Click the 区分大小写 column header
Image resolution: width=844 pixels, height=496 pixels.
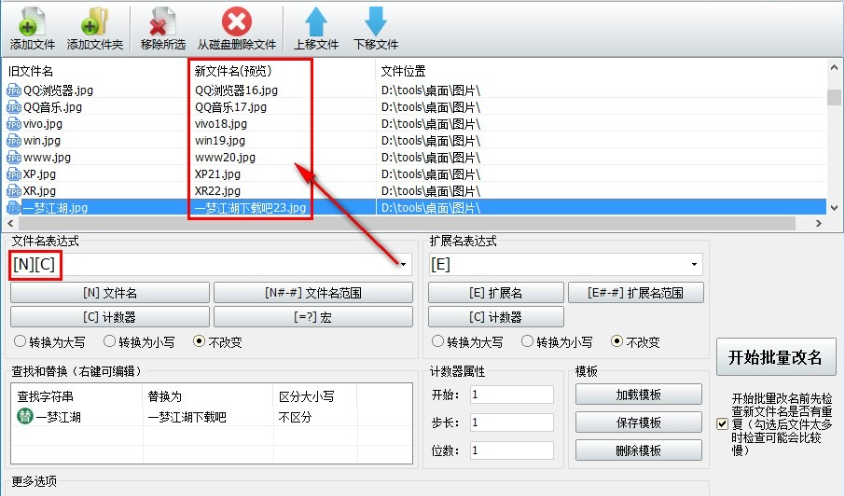pyautogui.click(x=306, y=397)
